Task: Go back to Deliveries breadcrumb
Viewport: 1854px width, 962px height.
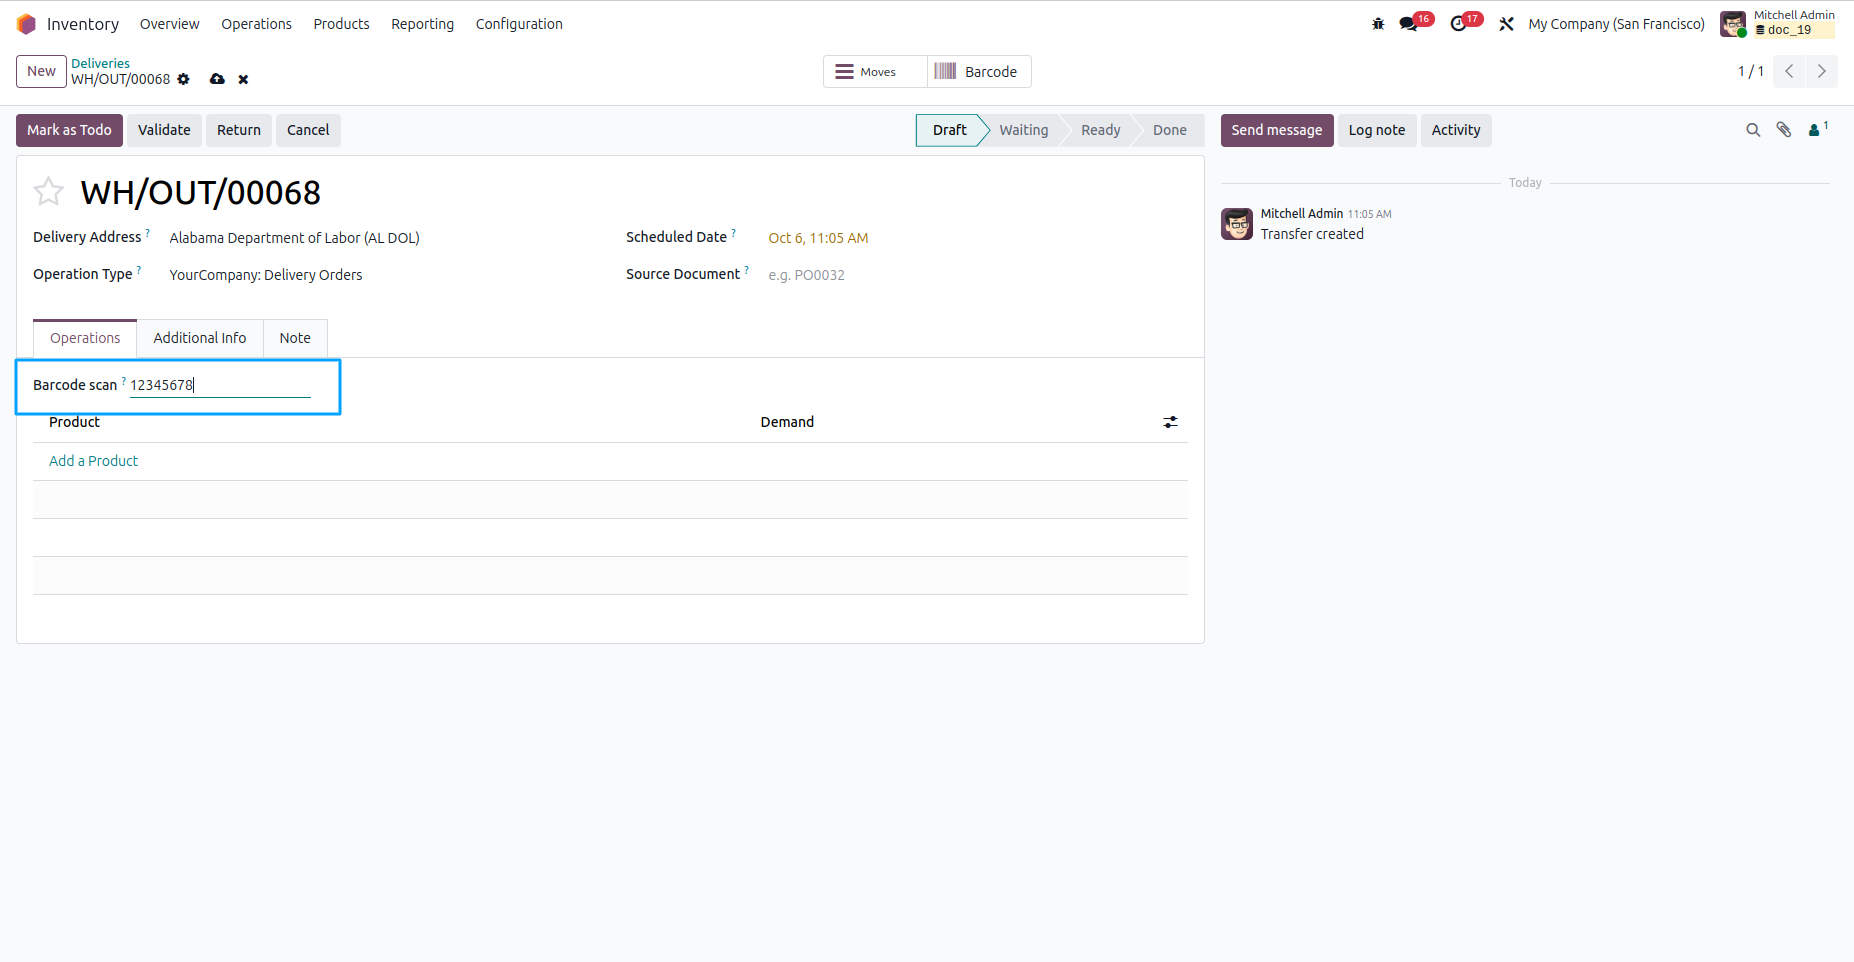Action: pyautogui.click(x=100, y=63)
